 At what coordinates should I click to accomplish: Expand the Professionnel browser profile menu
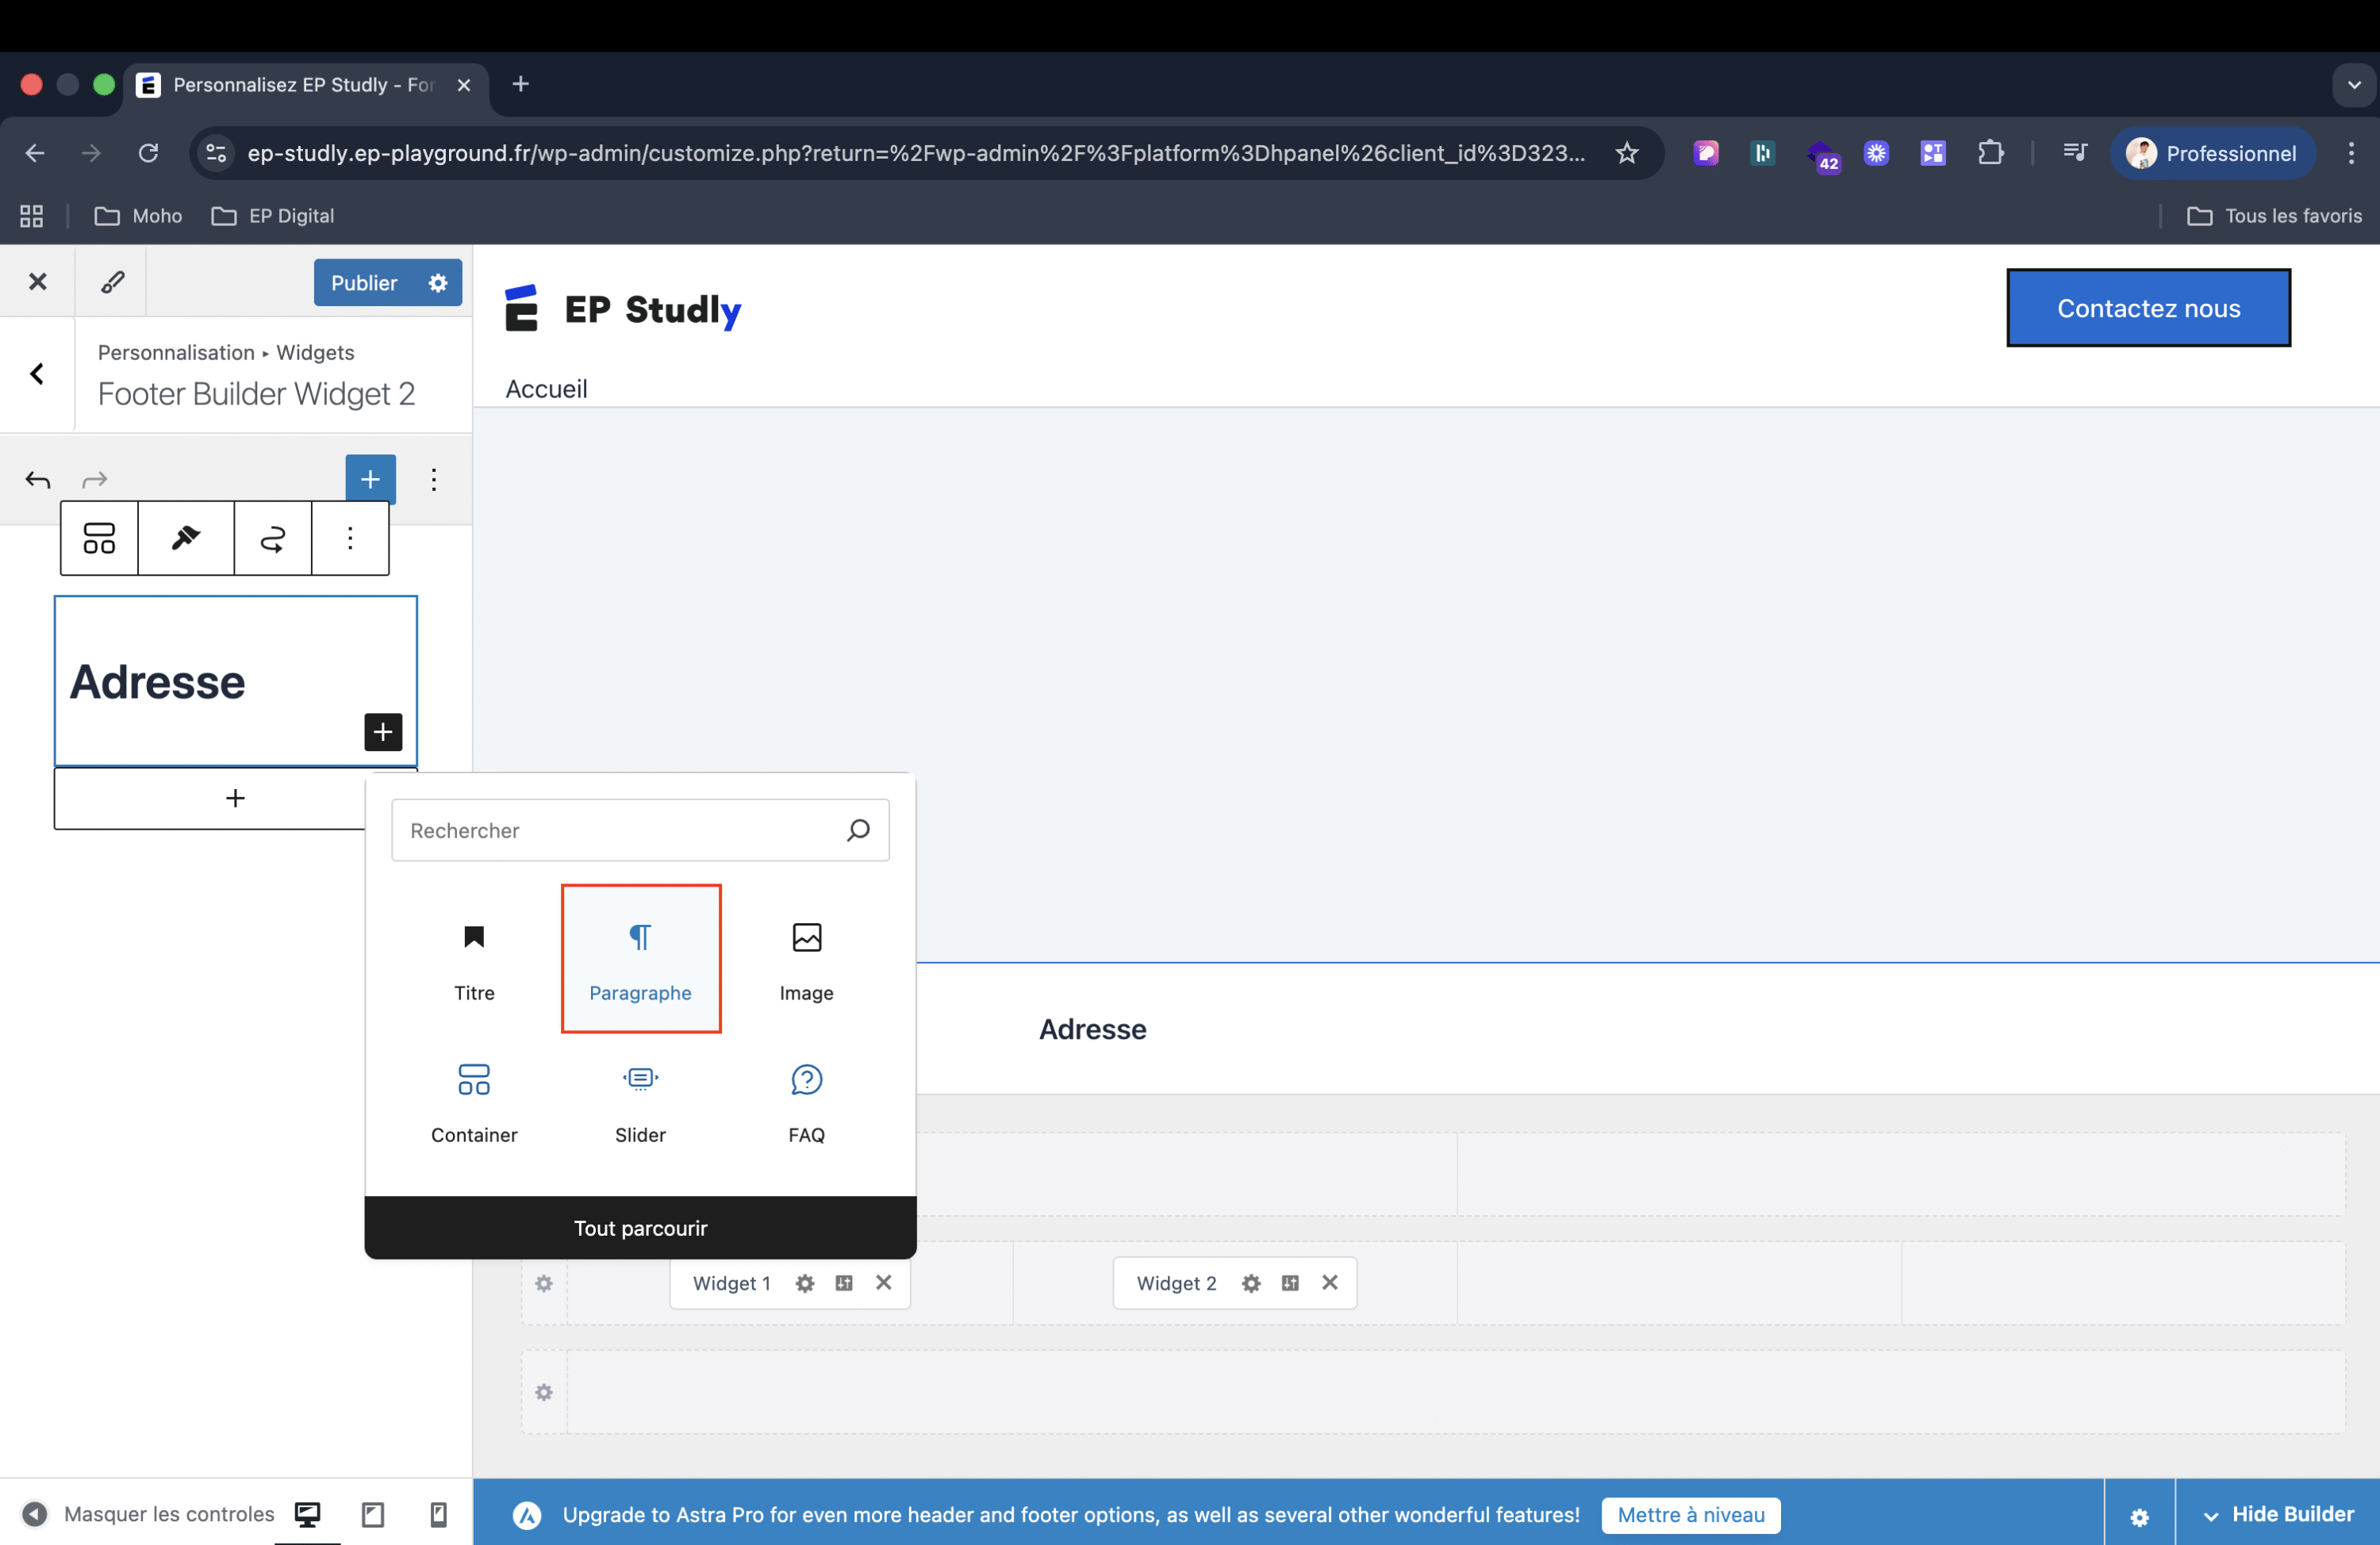click(x=2213, y=153)
